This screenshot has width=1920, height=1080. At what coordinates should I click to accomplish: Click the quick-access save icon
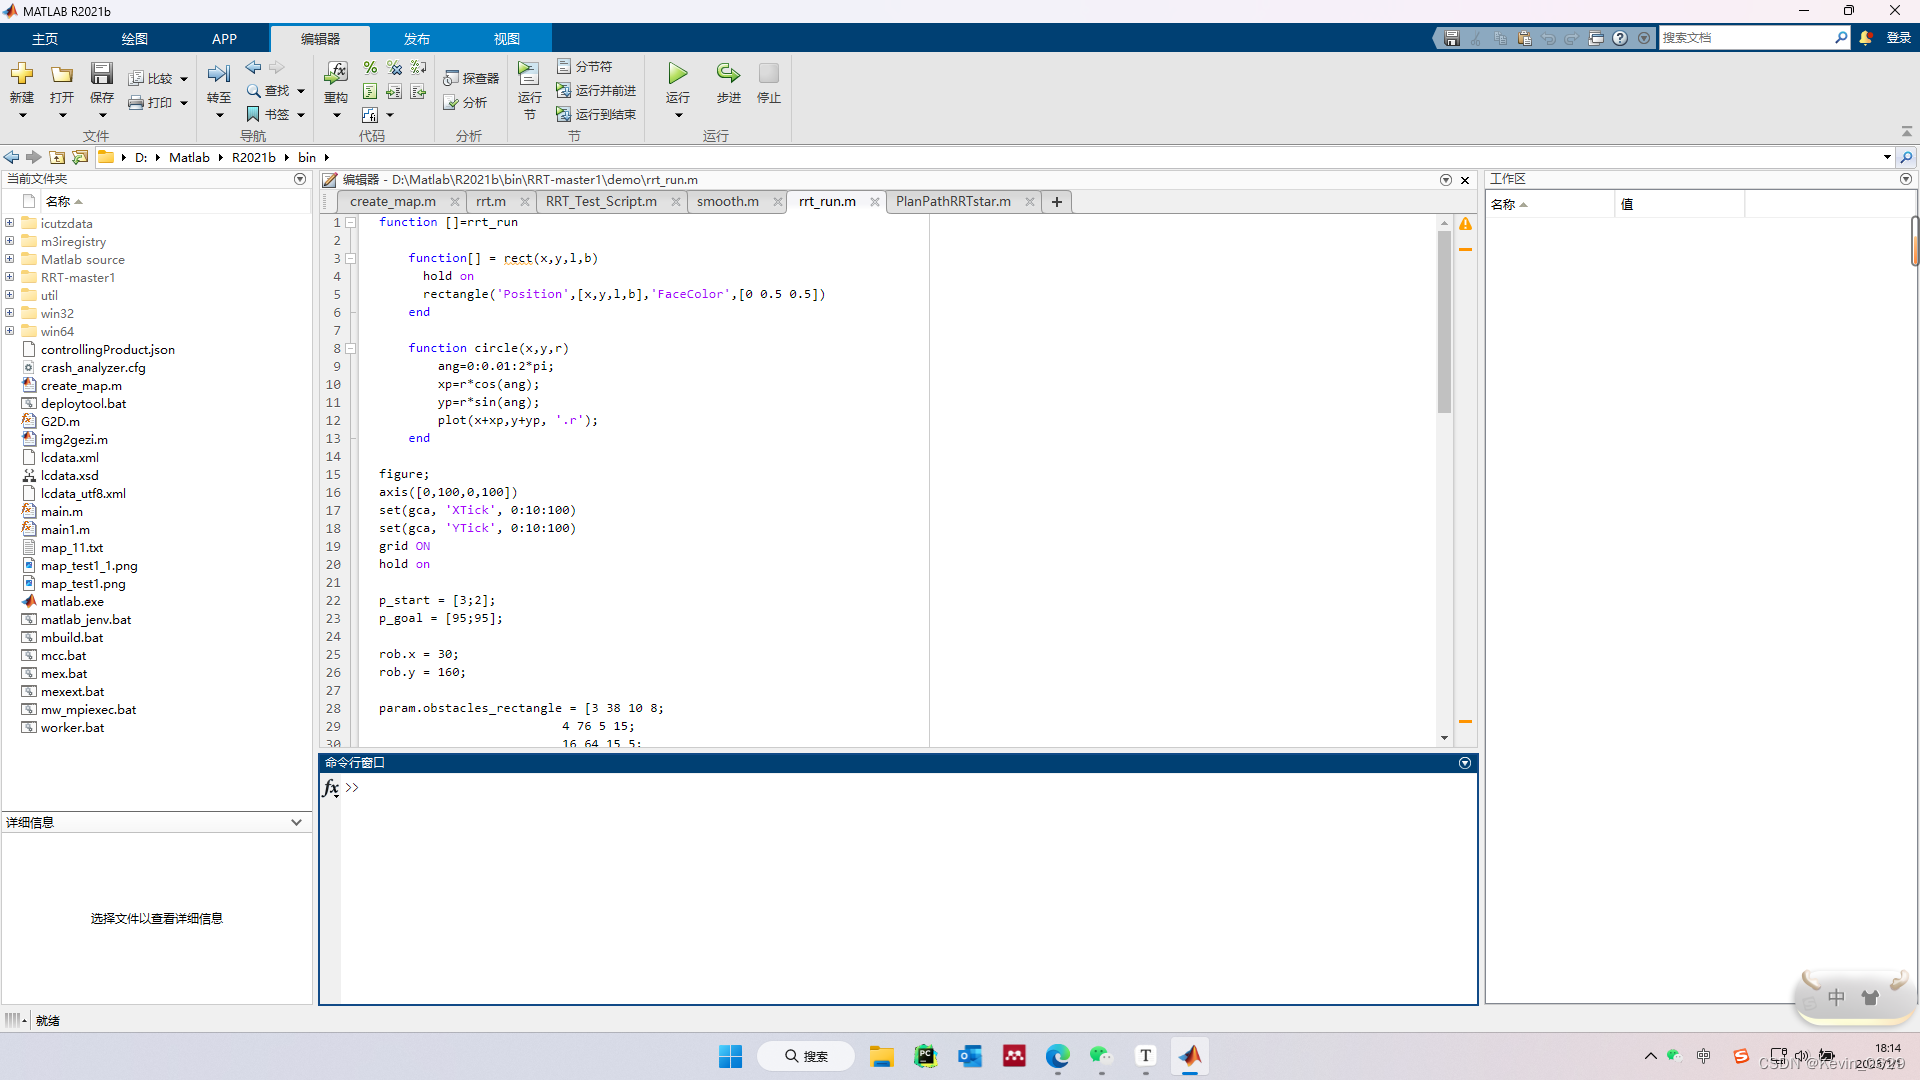[1452, 38]
